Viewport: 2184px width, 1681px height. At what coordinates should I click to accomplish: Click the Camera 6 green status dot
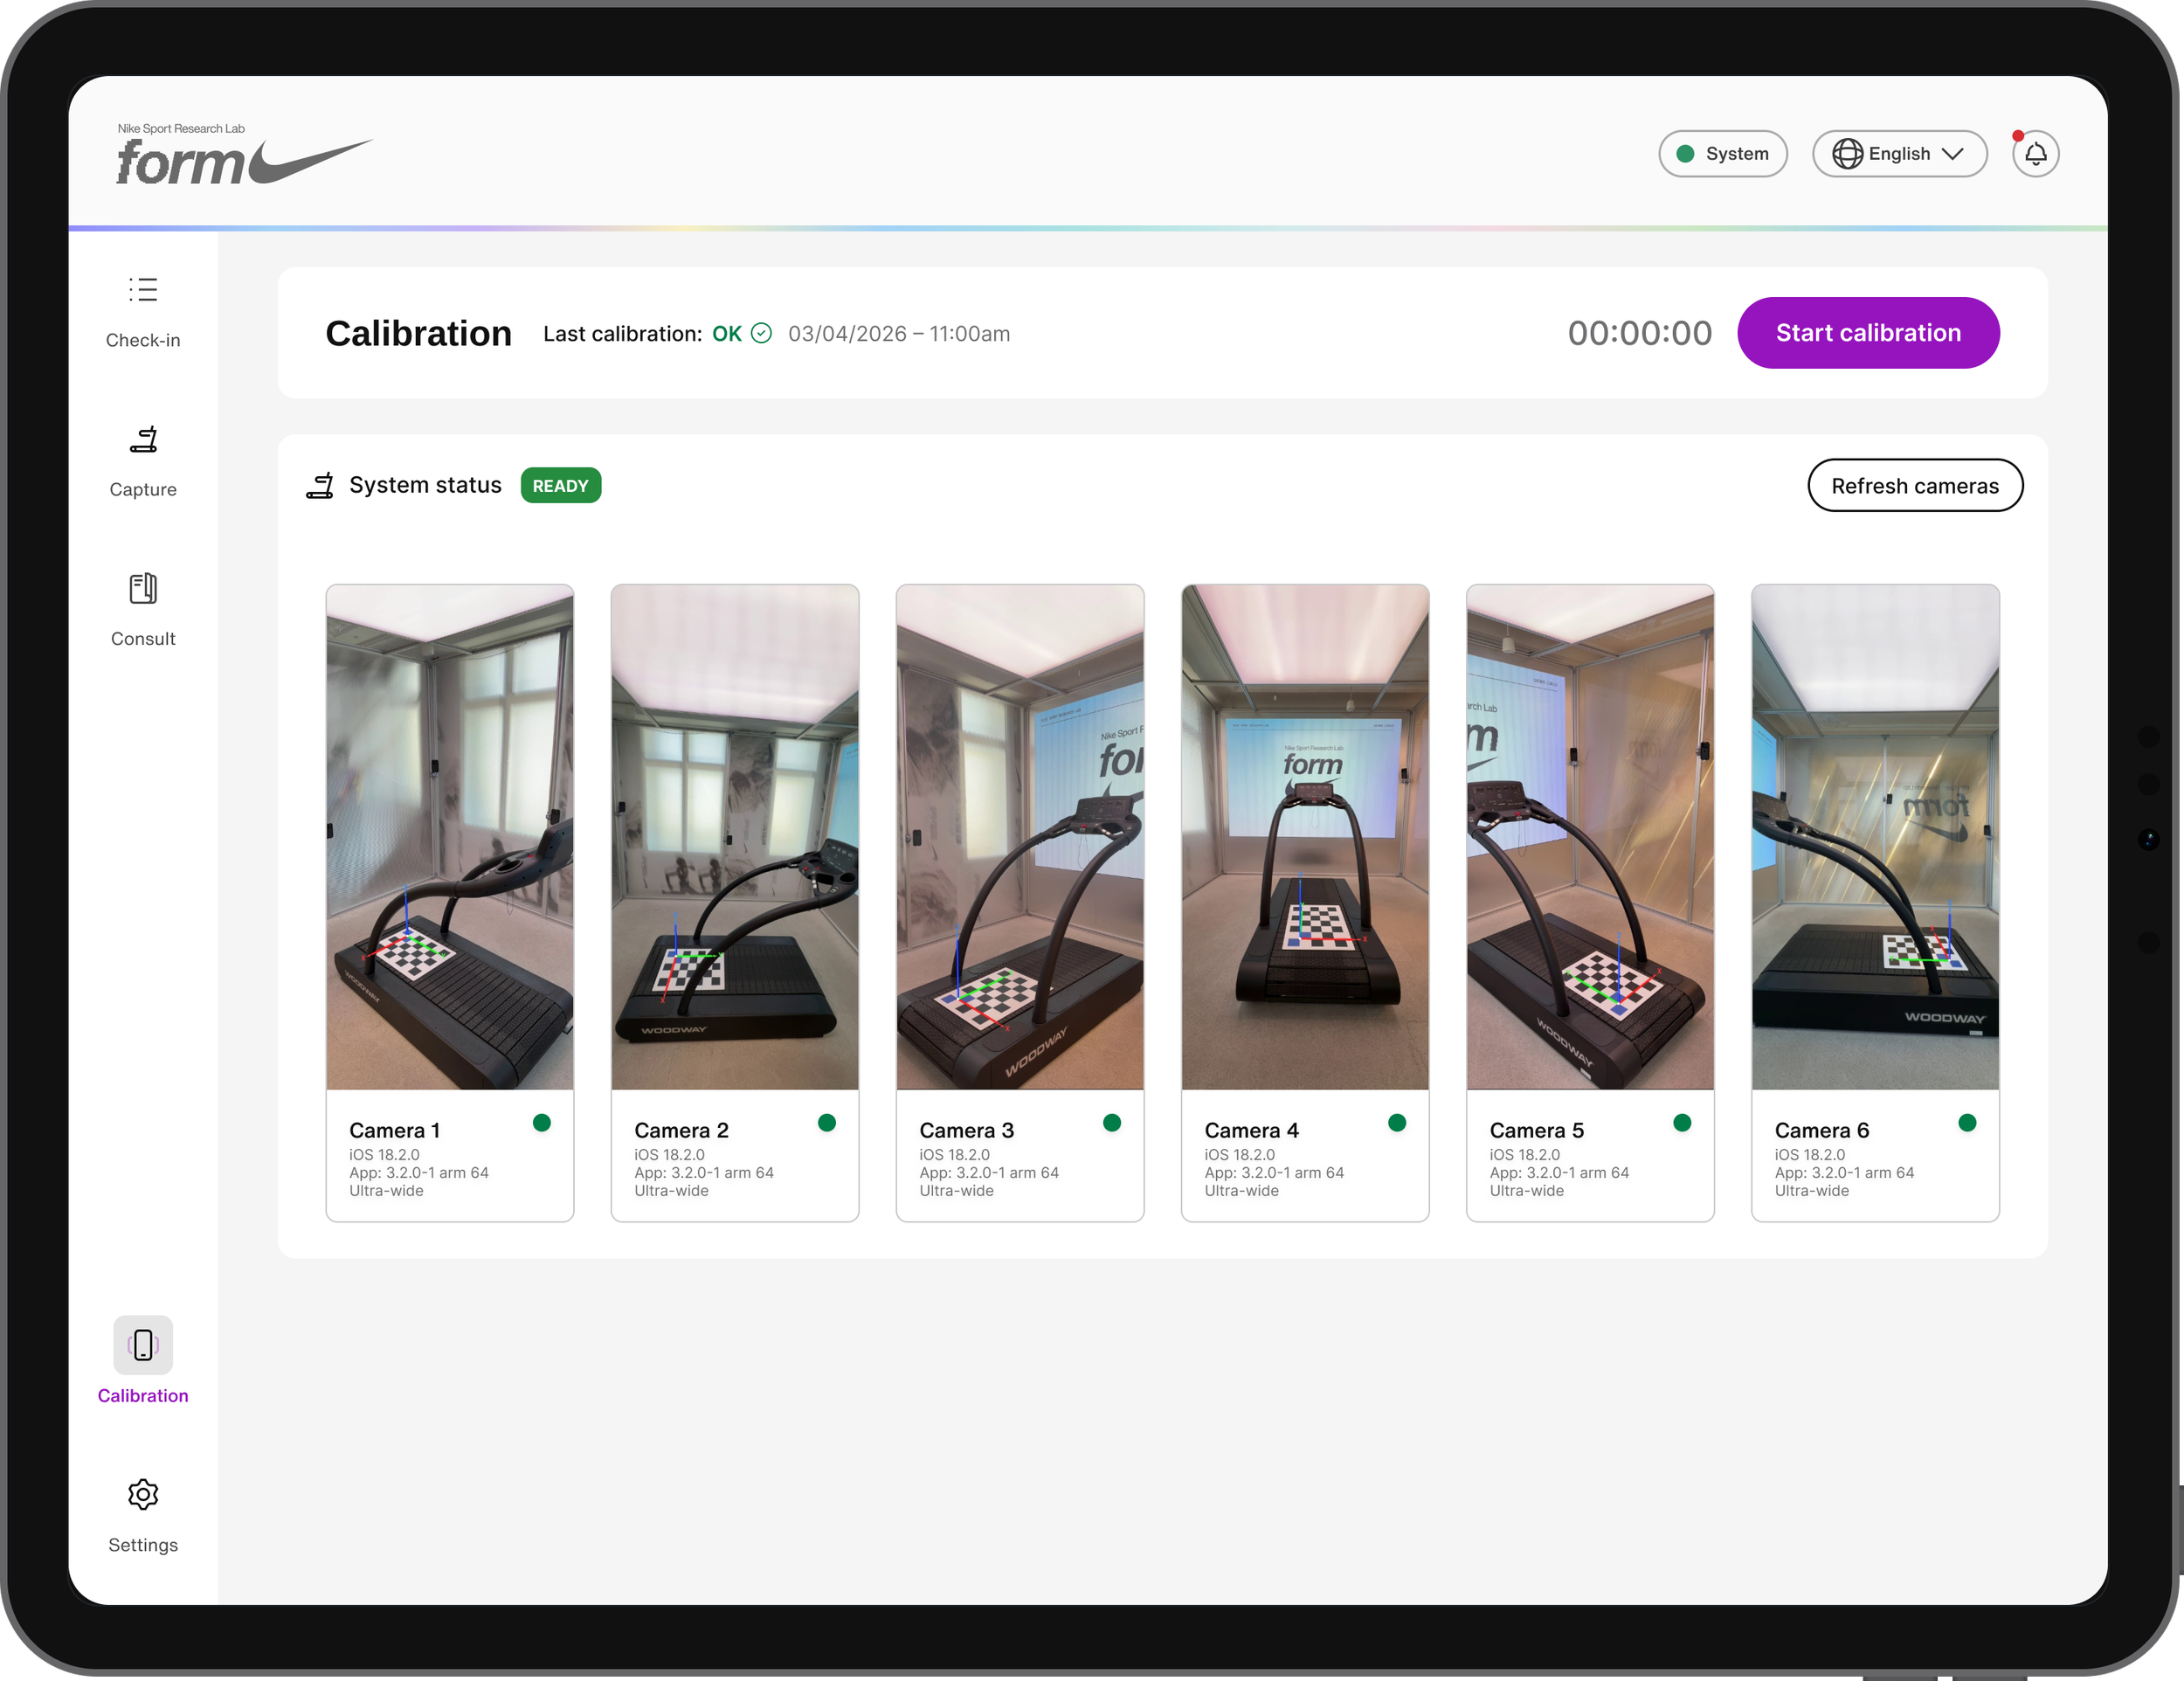(1967, 1123)
